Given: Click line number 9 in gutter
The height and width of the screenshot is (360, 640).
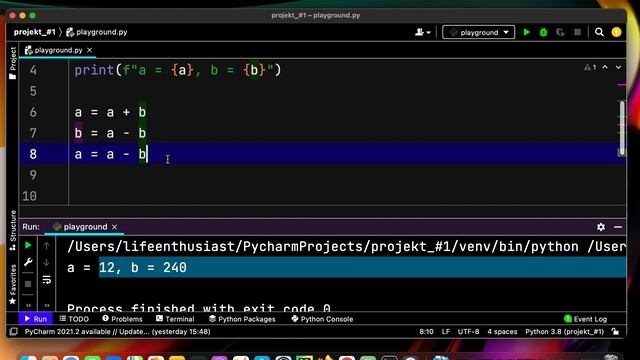Looking at the screenshot, I should tap(33, 175).
